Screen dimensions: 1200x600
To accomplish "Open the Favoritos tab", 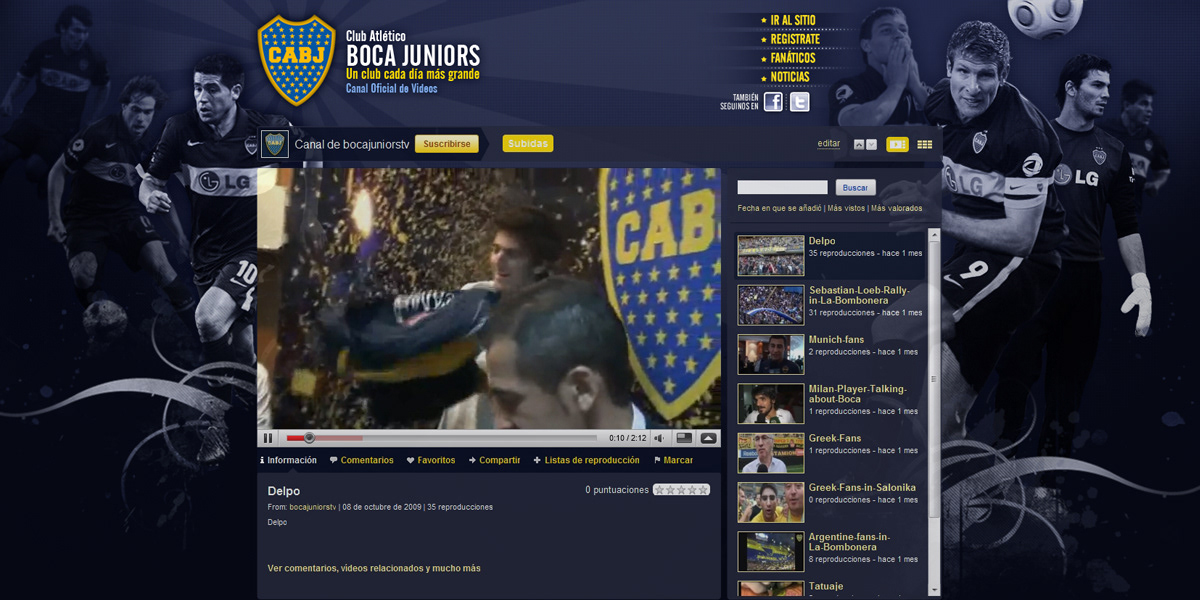I will (431, 461).
